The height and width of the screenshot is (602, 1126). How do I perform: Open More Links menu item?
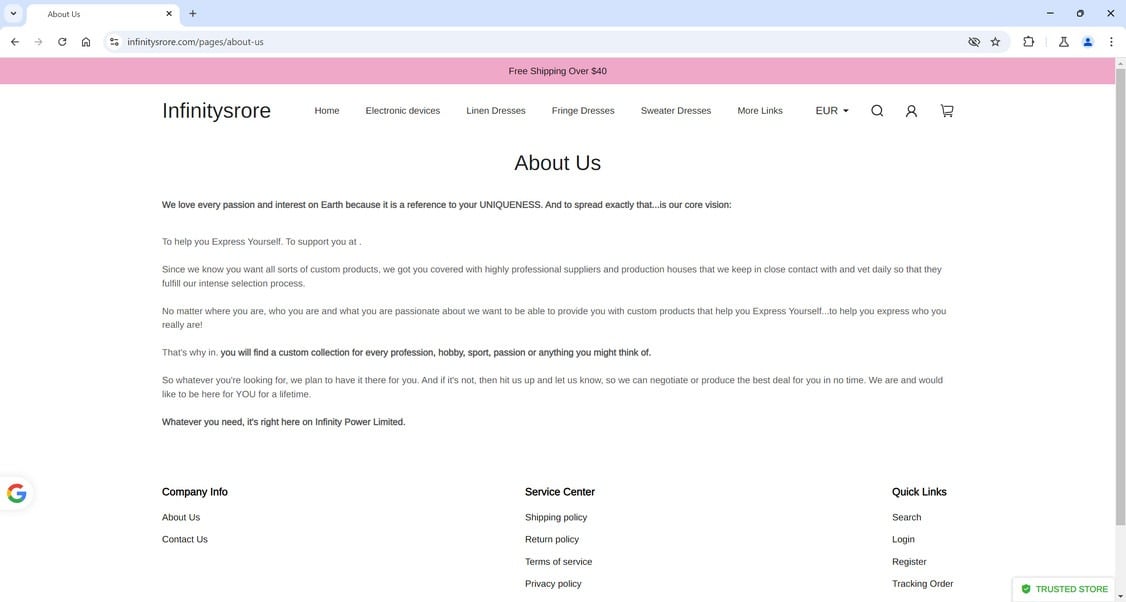pos(760,111)
